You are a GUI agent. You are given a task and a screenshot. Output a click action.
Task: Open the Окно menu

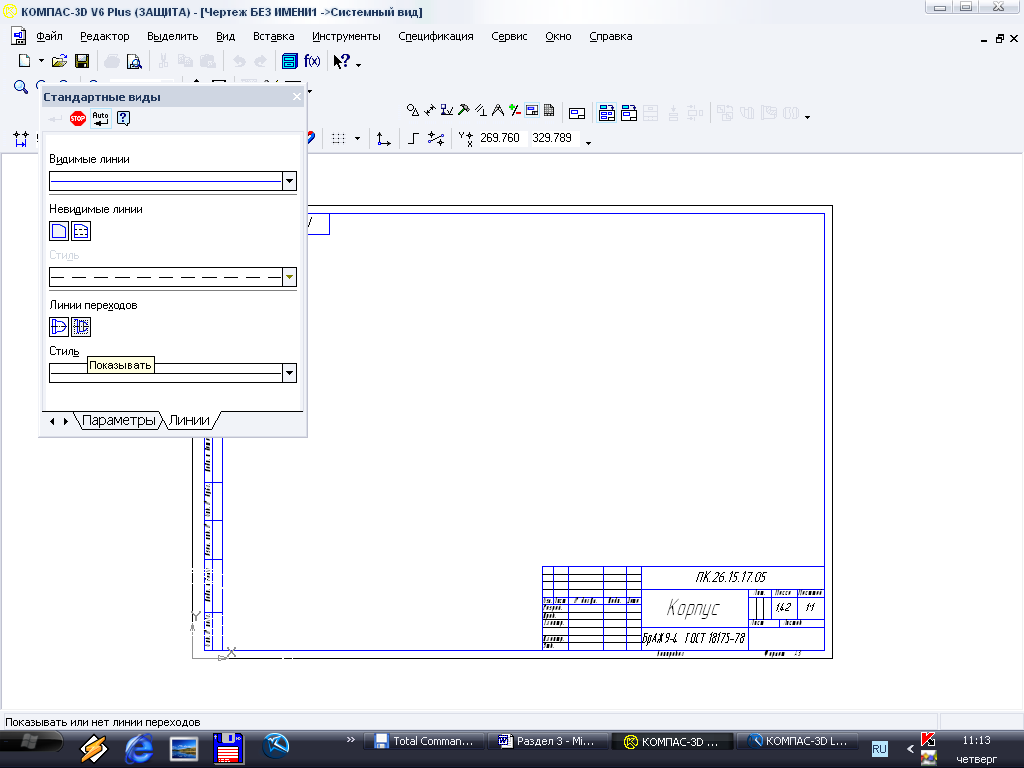pos(558,37)
